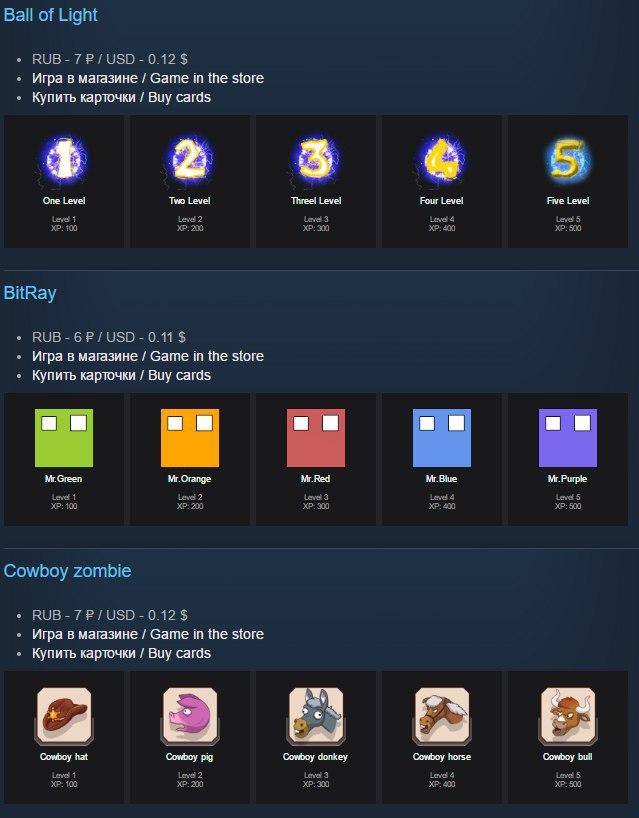Select the Cowboy pig badge icon
The width and height of the screenshot is (639, 818).
pyautogui.click(x=190, y=716)
